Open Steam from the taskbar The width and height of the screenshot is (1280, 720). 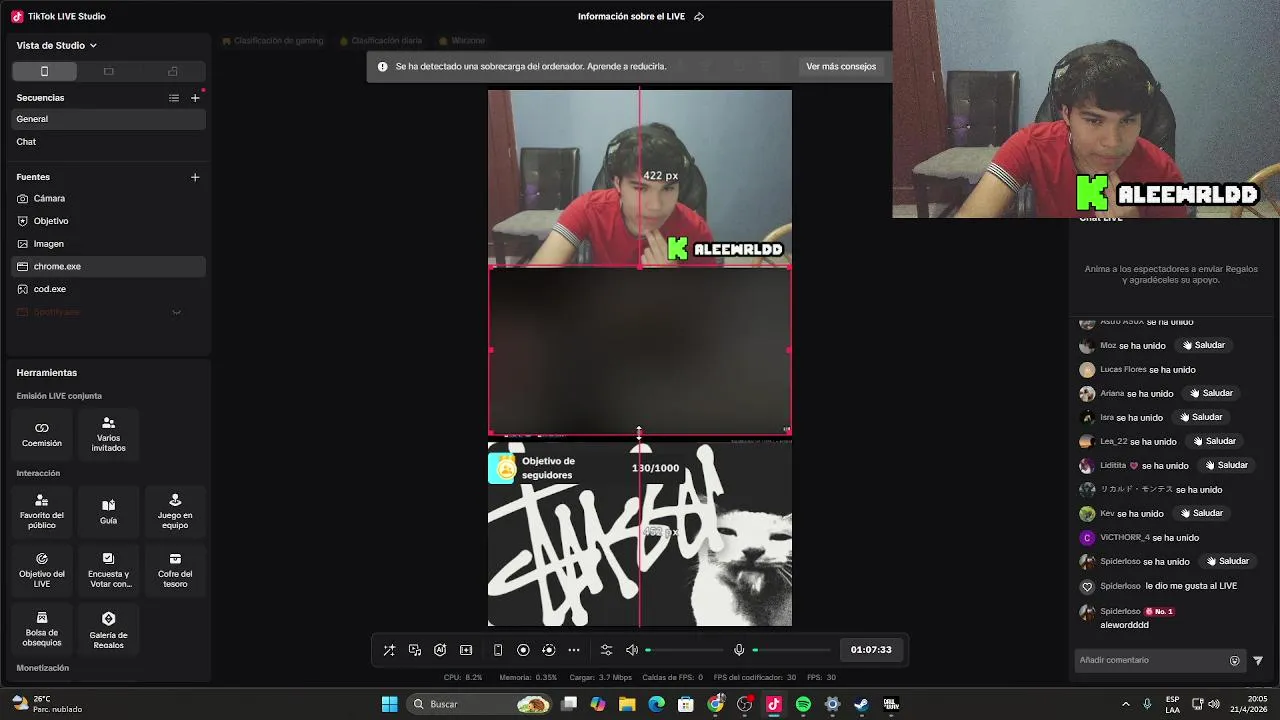coord(861,704)
